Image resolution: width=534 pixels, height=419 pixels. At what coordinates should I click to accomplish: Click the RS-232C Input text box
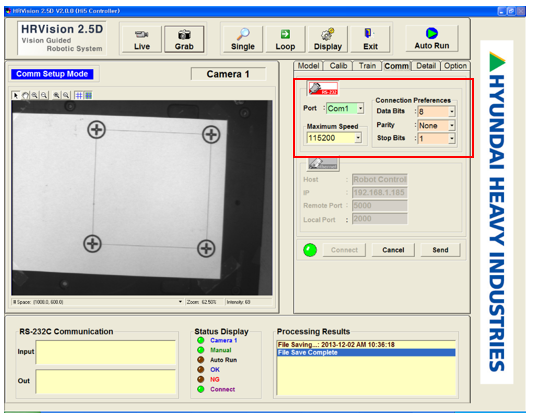106,352
